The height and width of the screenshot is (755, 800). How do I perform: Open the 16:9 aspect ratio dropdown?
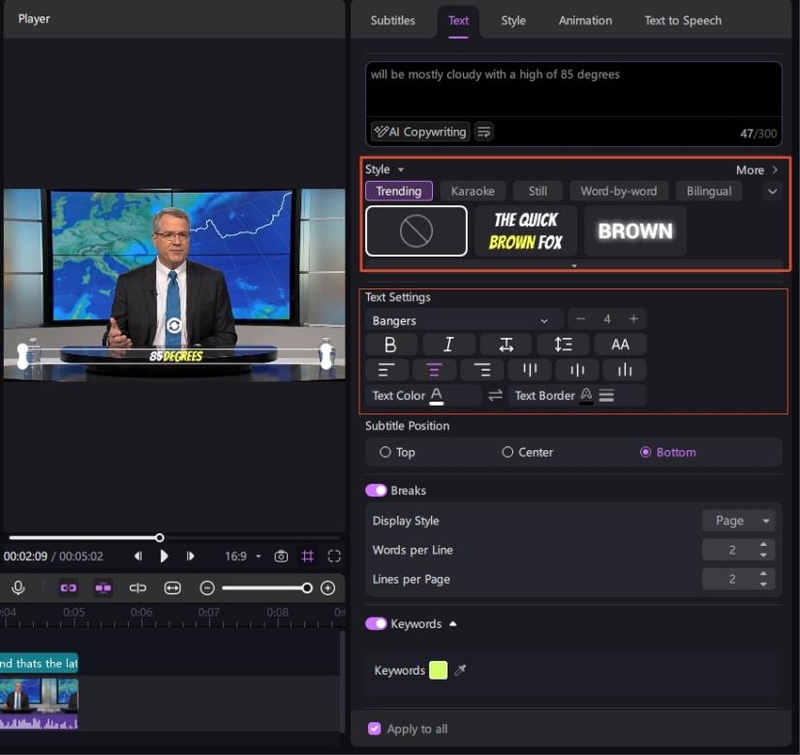click(x=243, y=556)
